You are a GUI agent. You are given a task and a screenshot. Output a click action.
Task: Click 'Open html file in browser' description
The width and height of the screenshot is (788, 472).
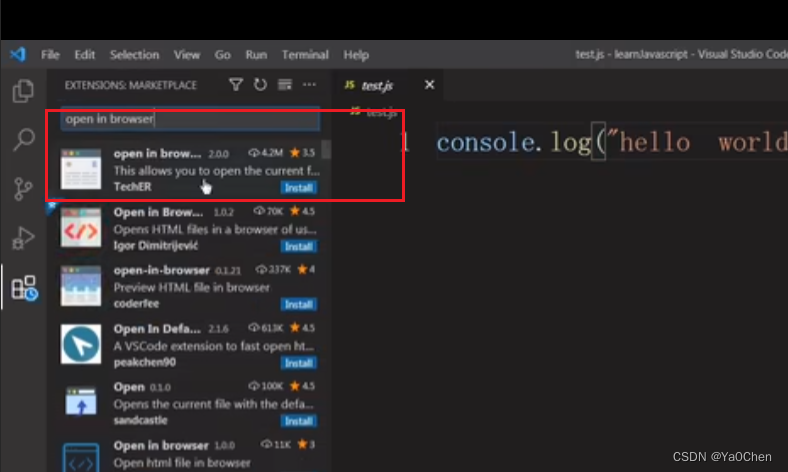182,463
